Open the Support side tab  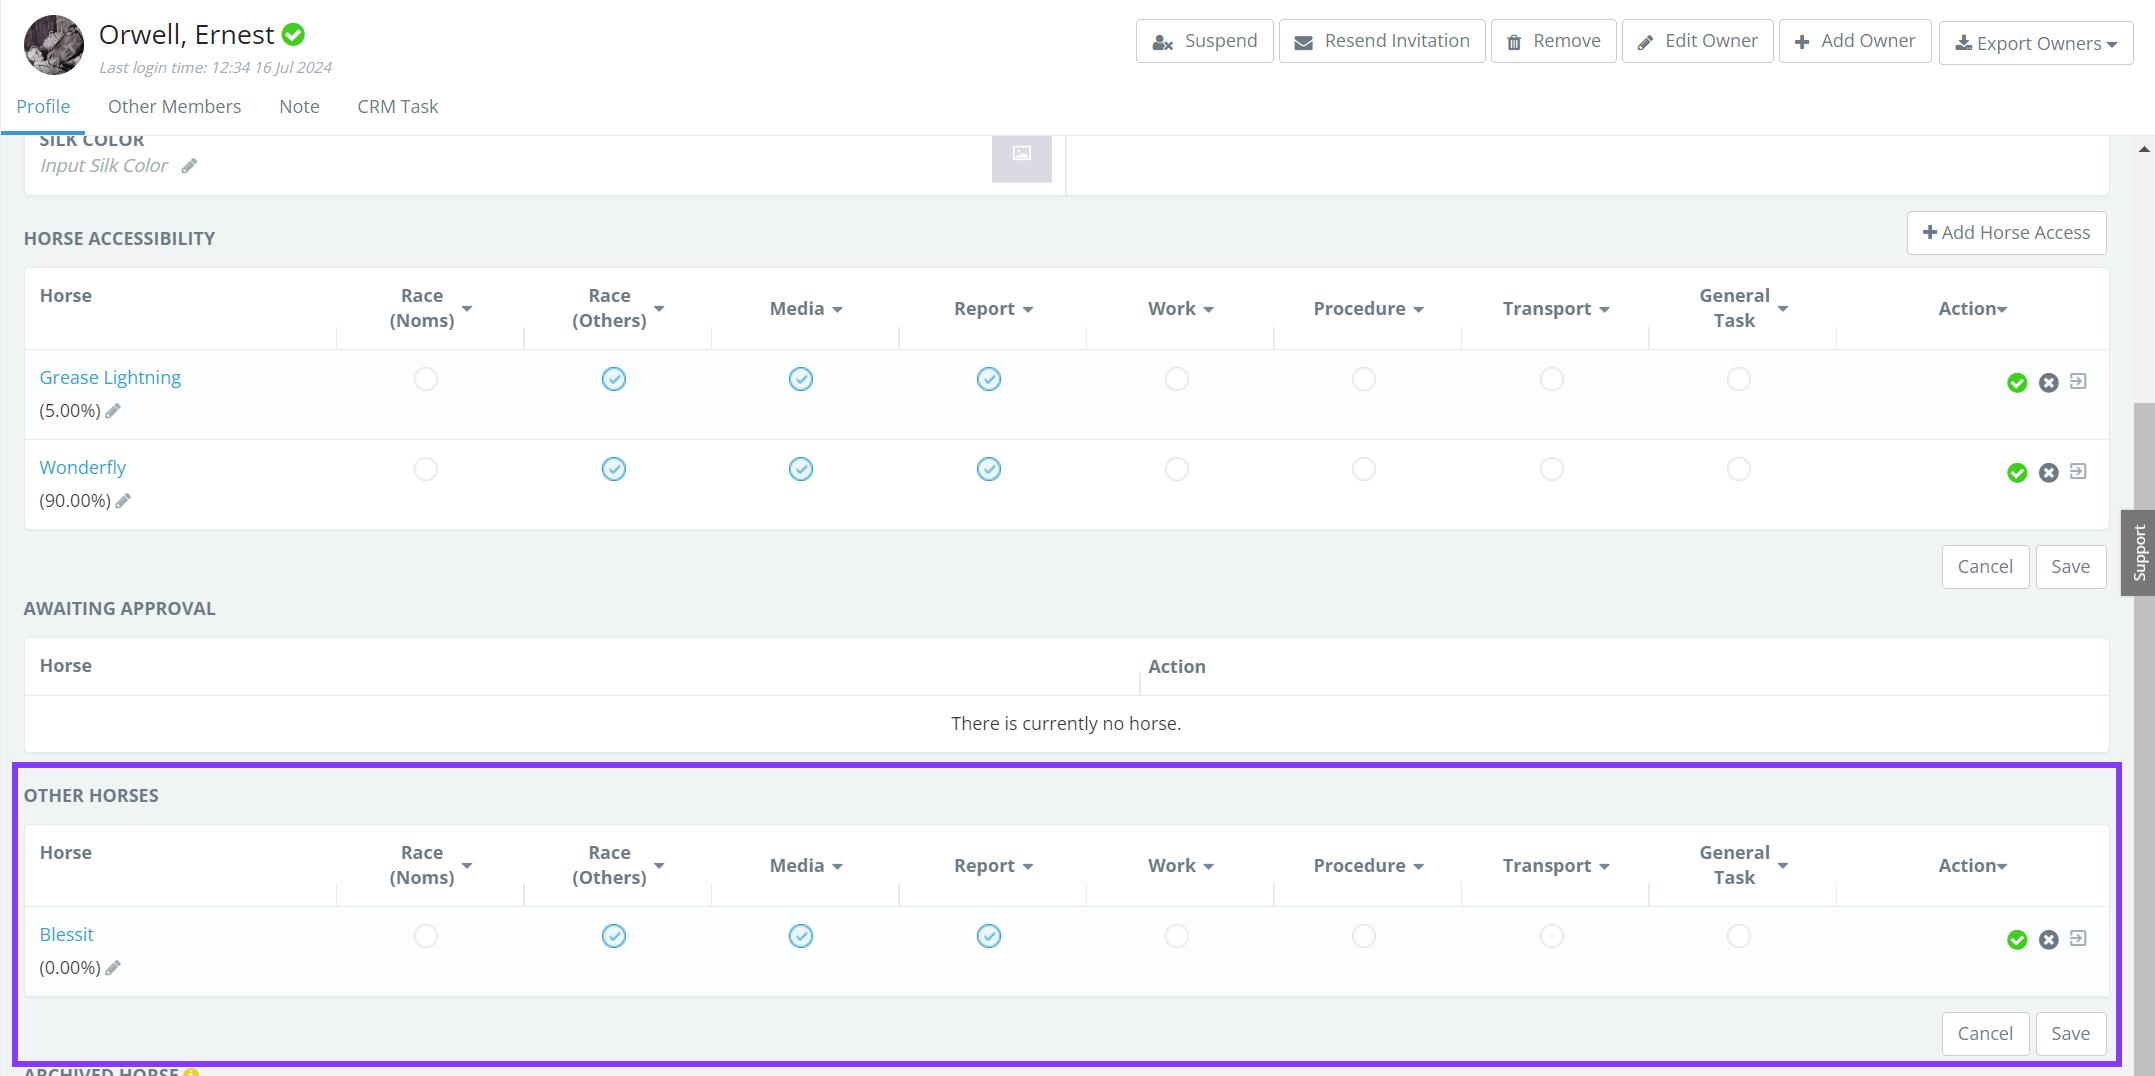coord(2138,553)
